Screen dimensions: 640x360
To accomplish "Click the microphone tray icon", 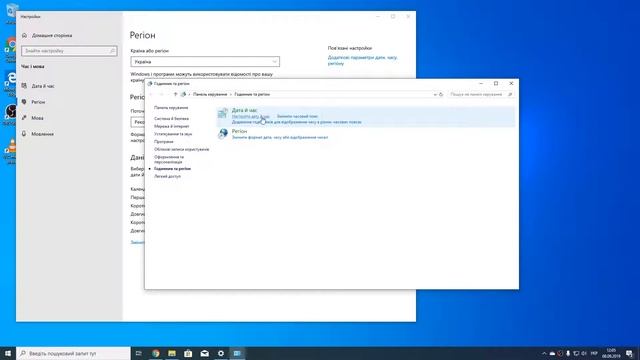I will [x=568, y=353].
